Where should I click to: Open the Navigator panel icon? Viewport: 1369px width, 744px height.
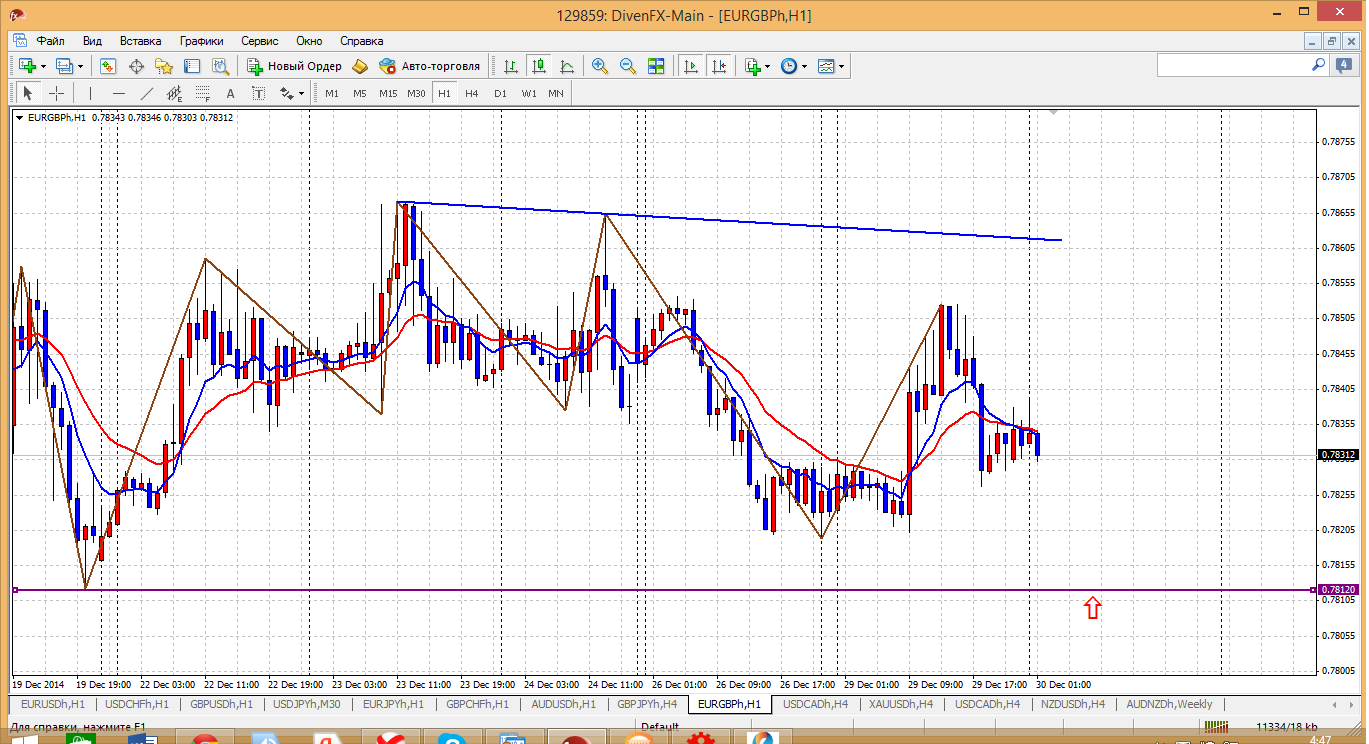164,66
